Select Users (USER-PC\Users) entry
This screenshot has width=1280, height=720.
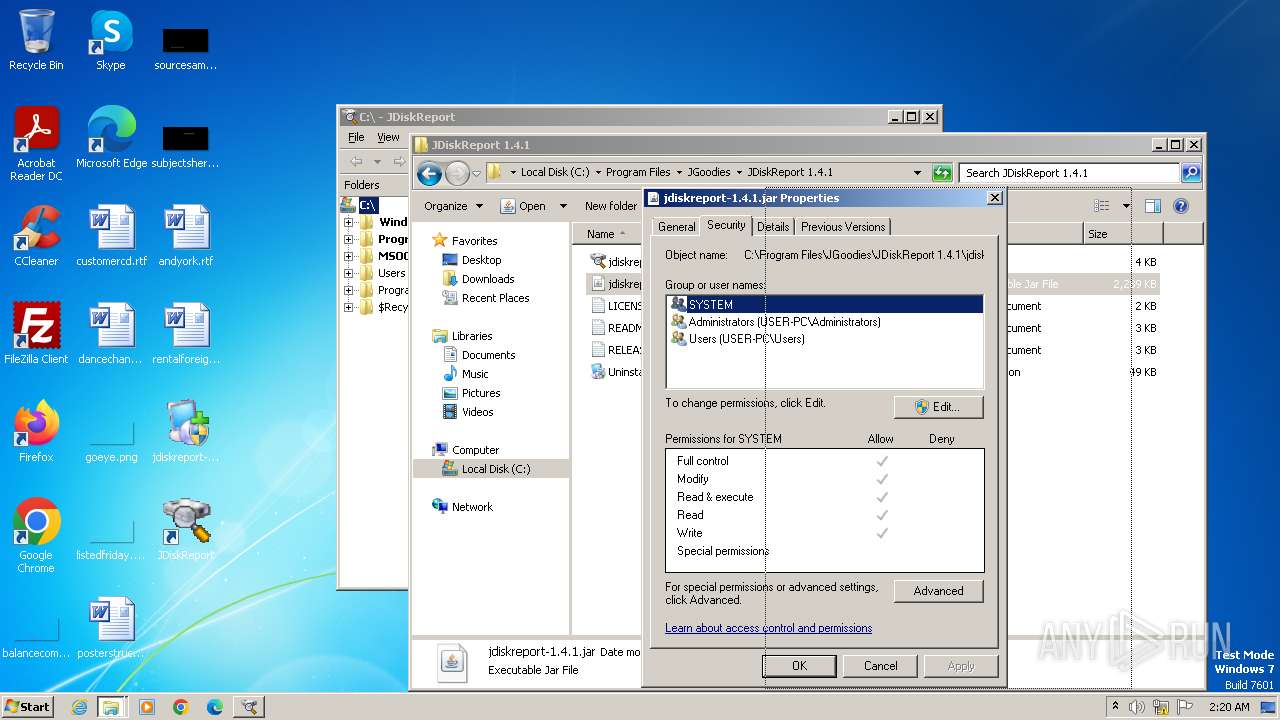pos(738,339)
